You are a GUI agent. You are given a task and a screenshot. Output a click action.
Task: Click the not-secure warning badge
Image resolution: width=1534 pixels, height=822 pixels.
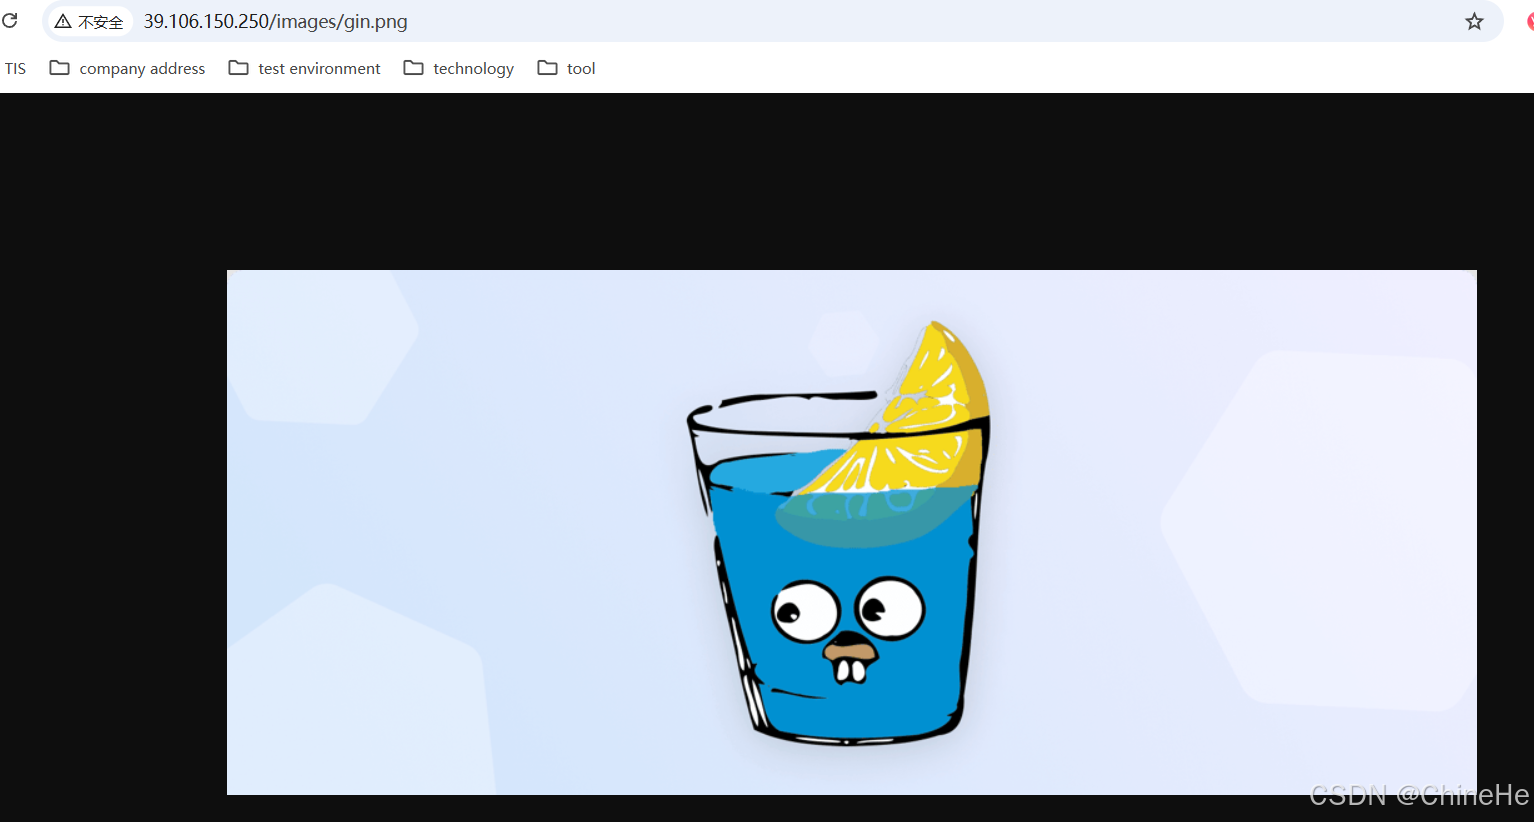click(90, 21)
